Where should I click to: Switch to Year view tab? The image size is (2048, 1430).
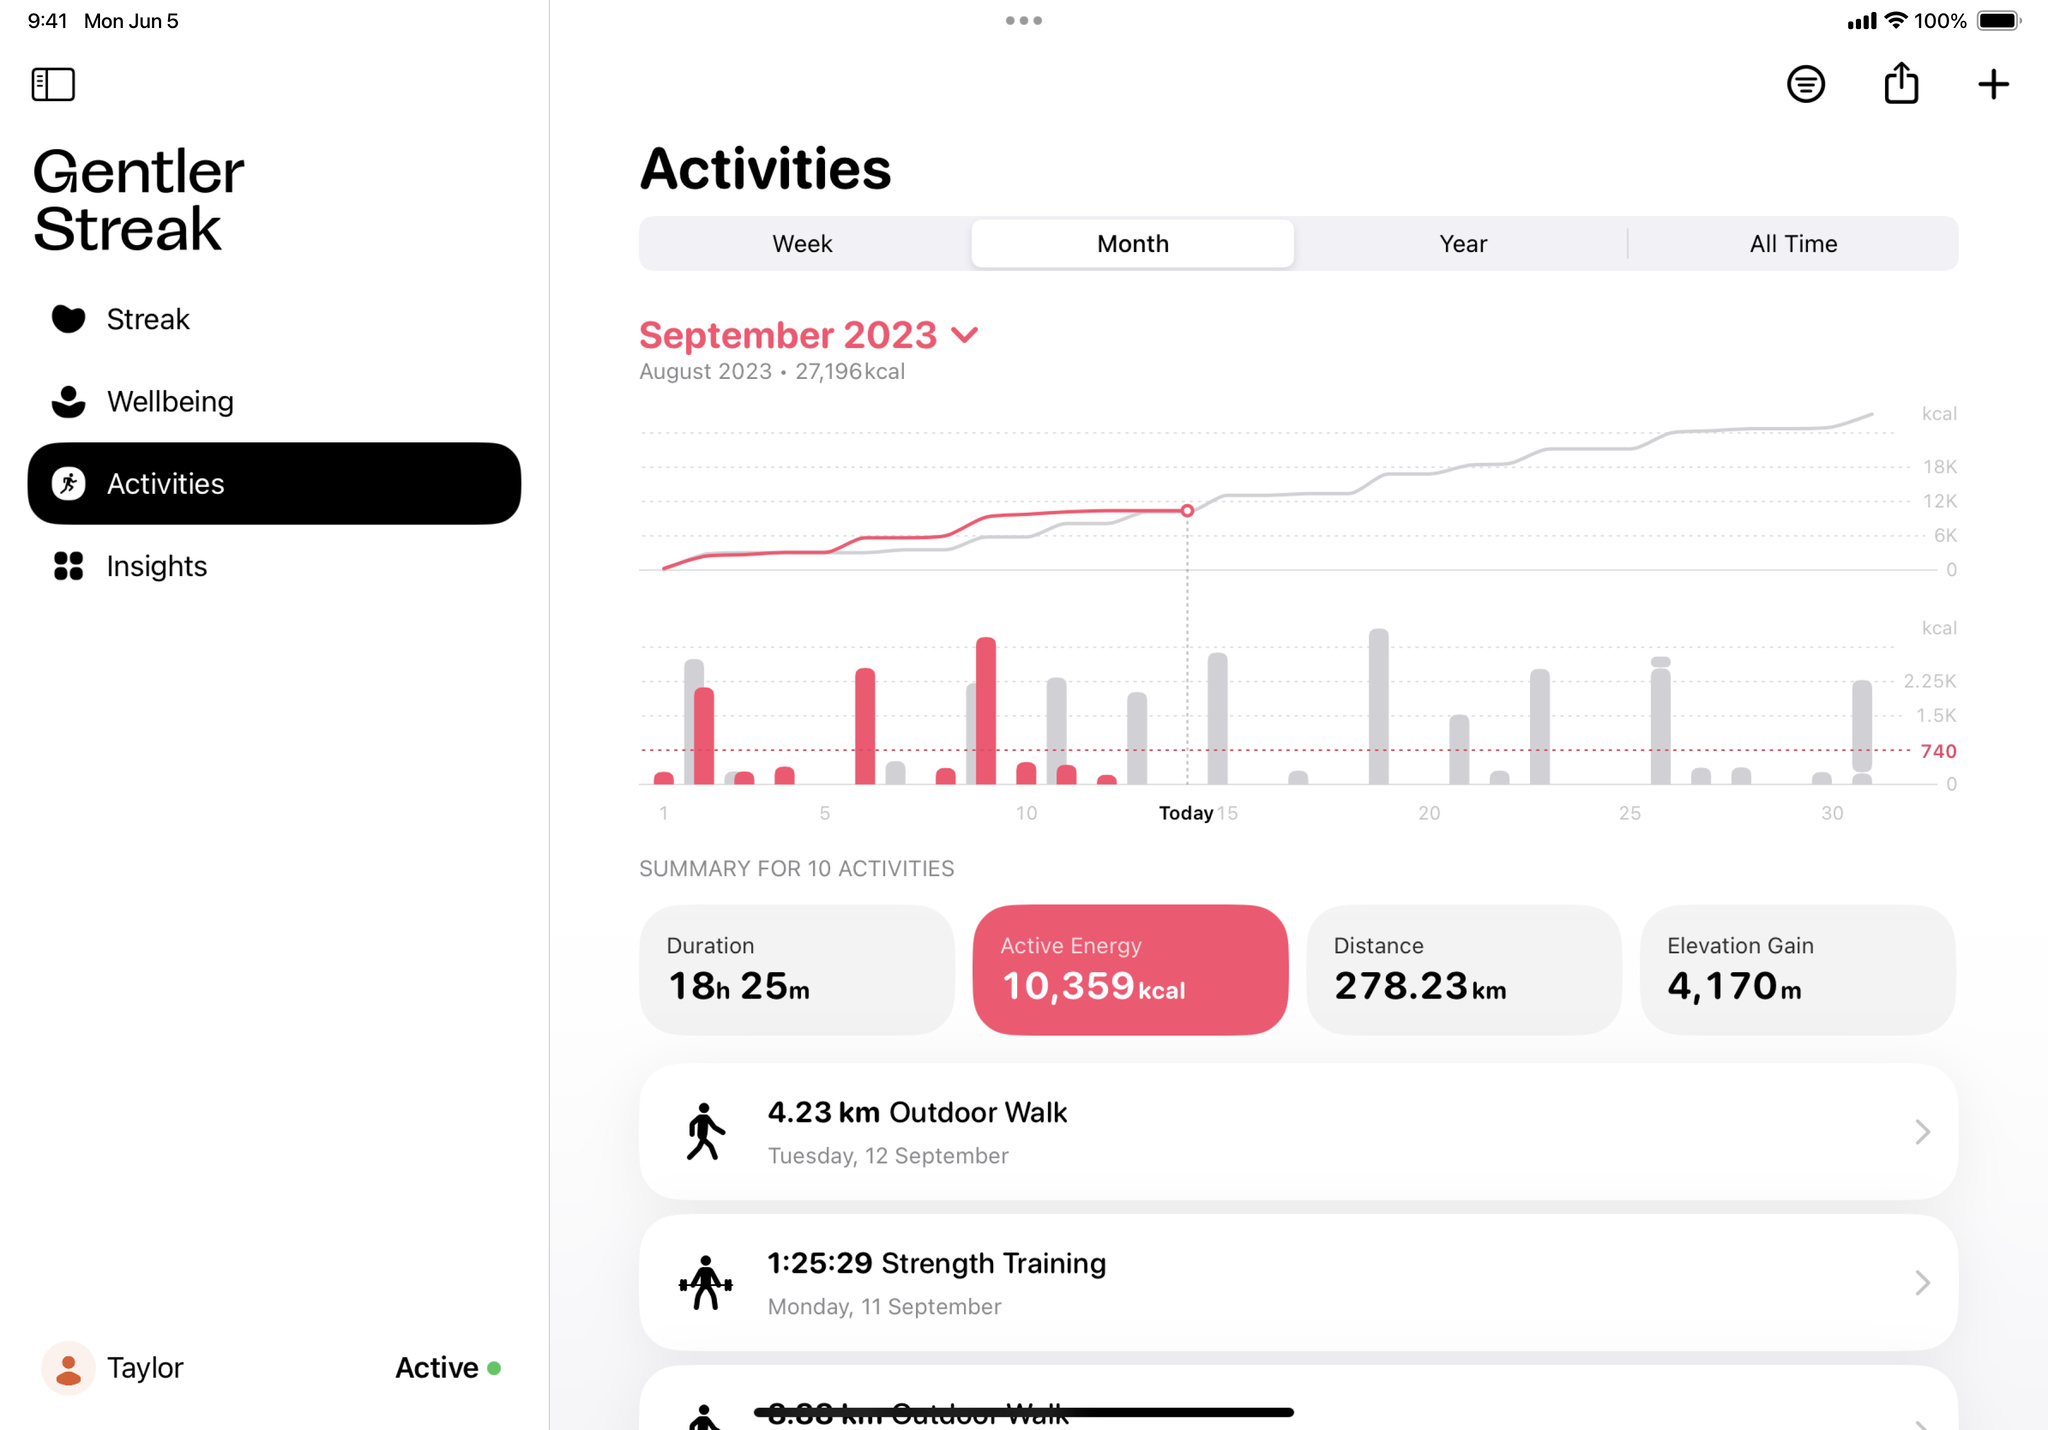[1461, 241]
